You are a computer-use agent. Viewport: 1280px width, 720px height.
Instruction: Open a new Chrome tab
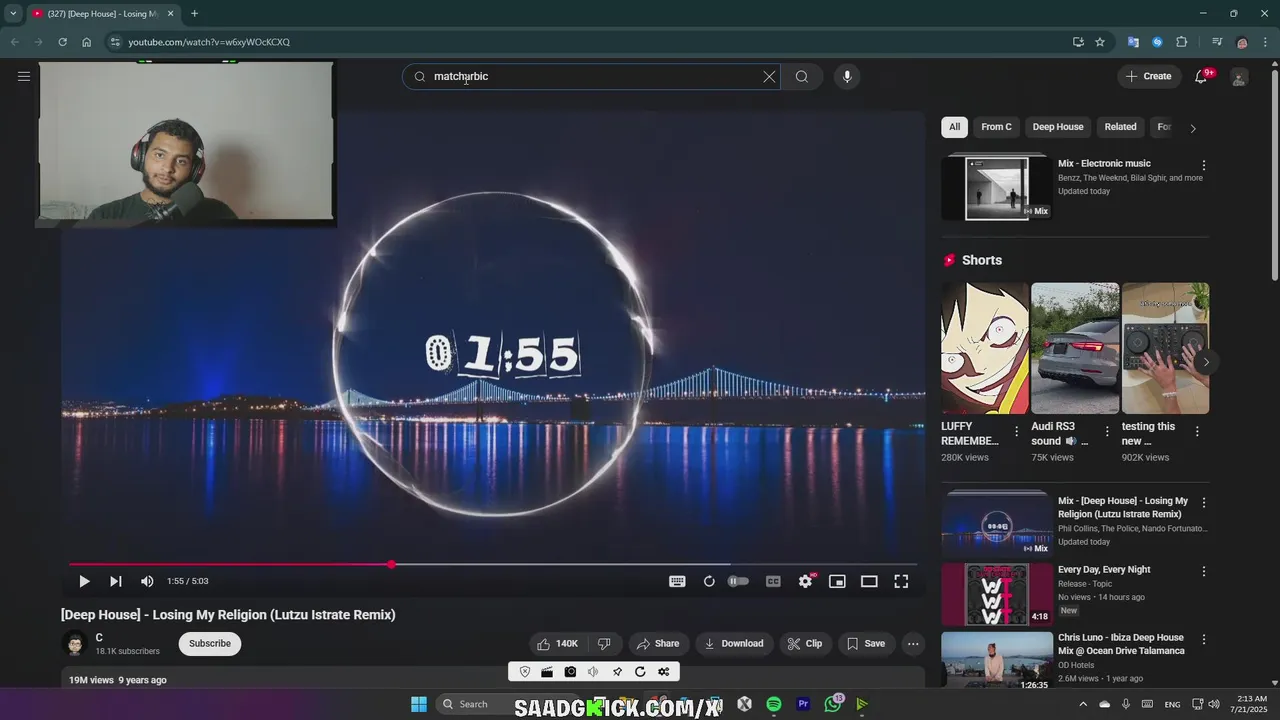tap(194, 14)
